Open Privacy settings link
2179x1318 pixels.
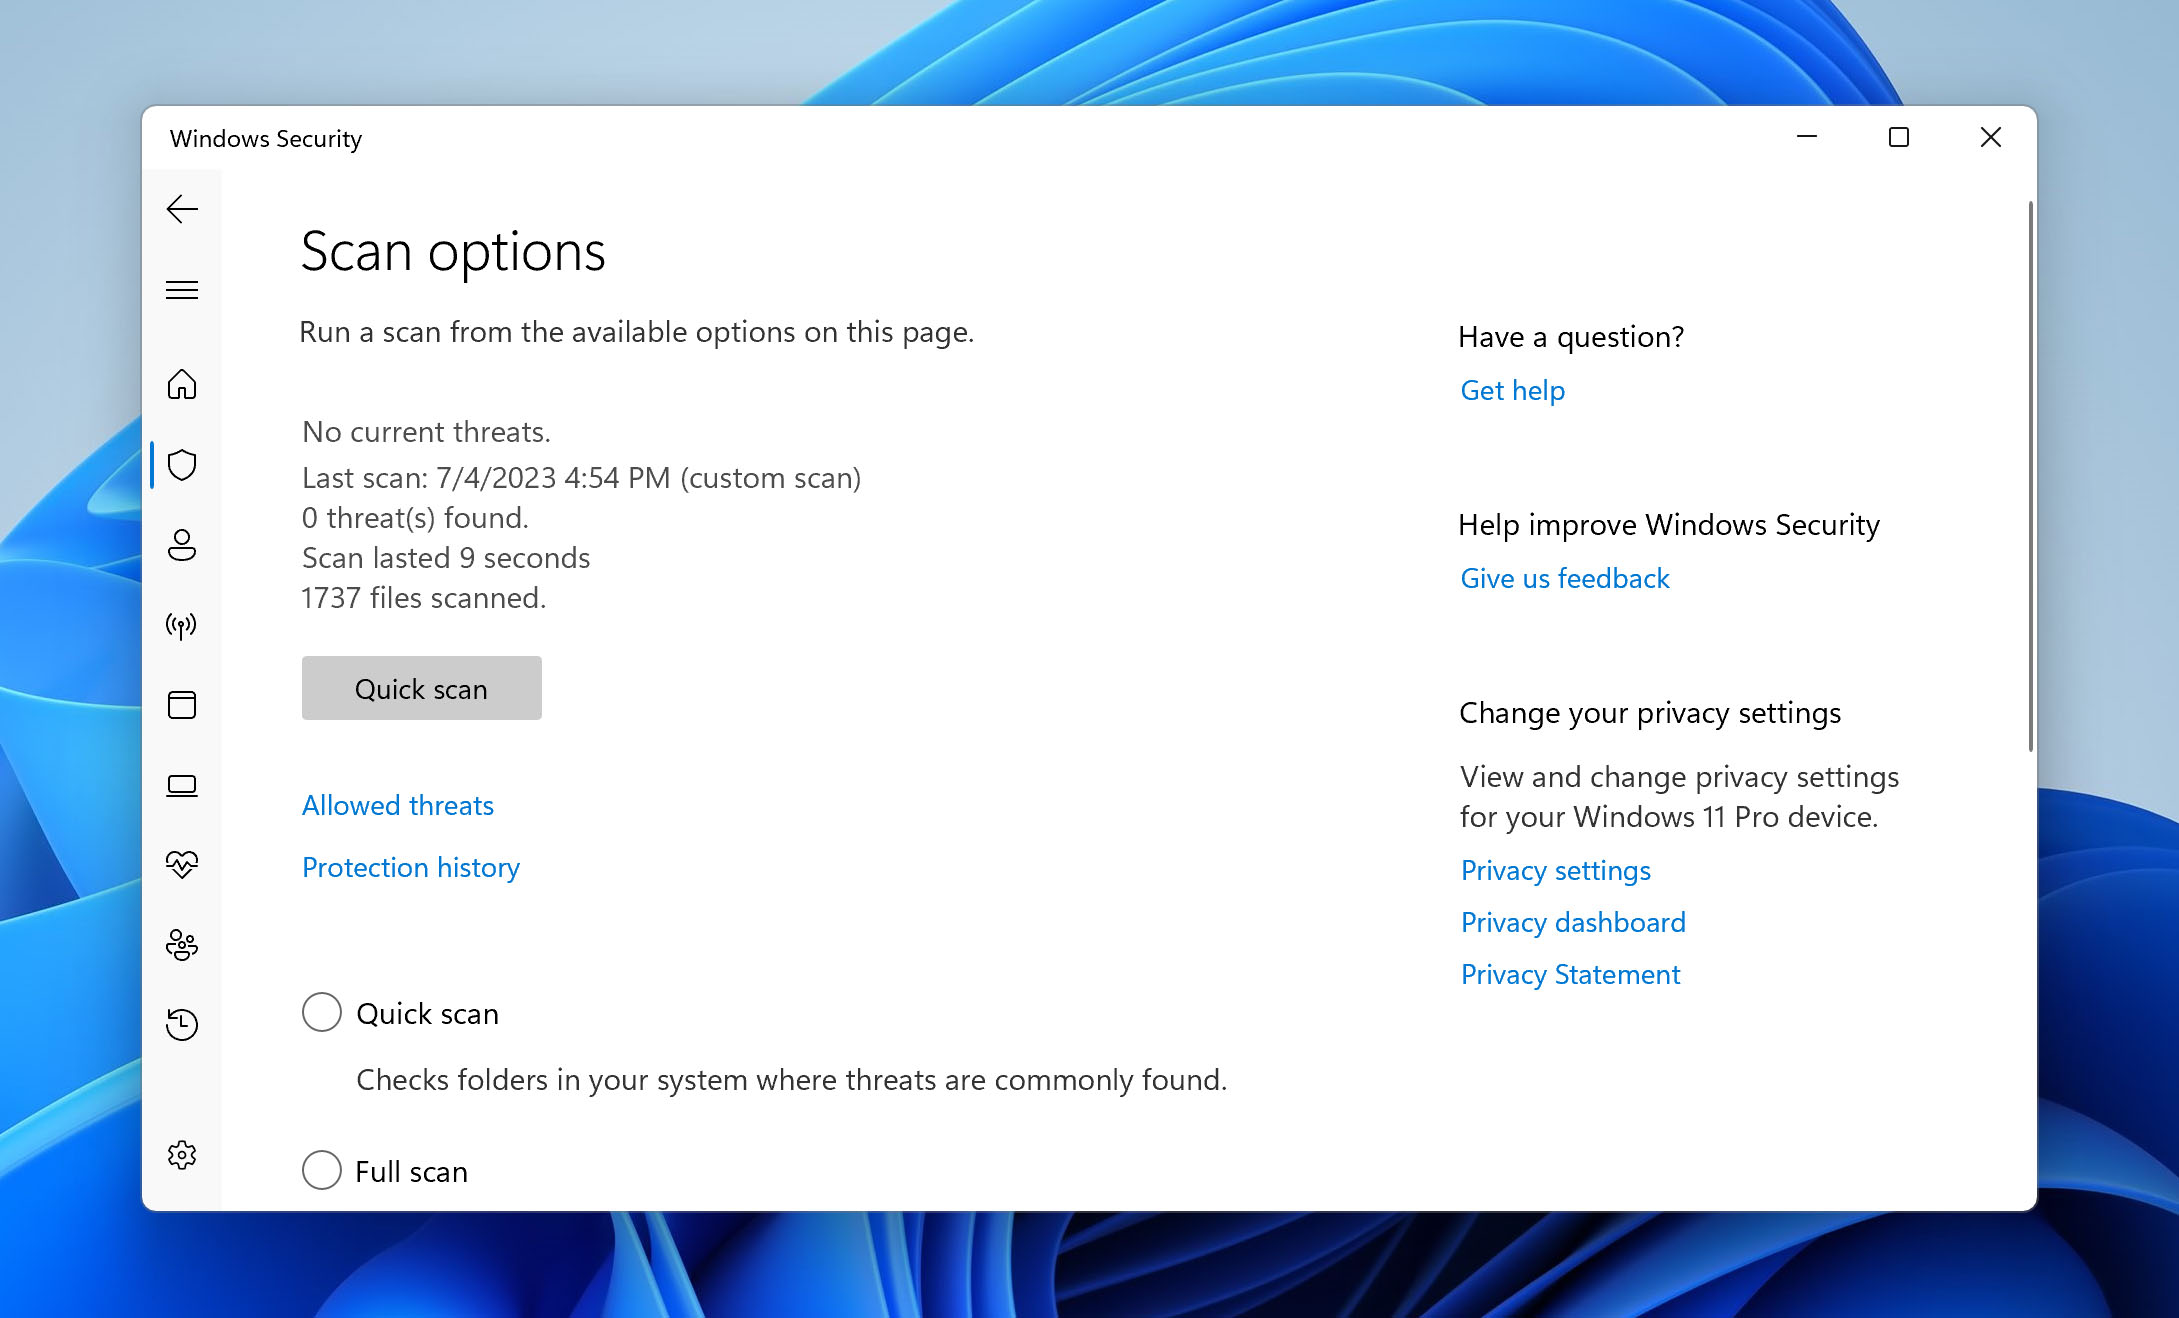point(1555,868)
